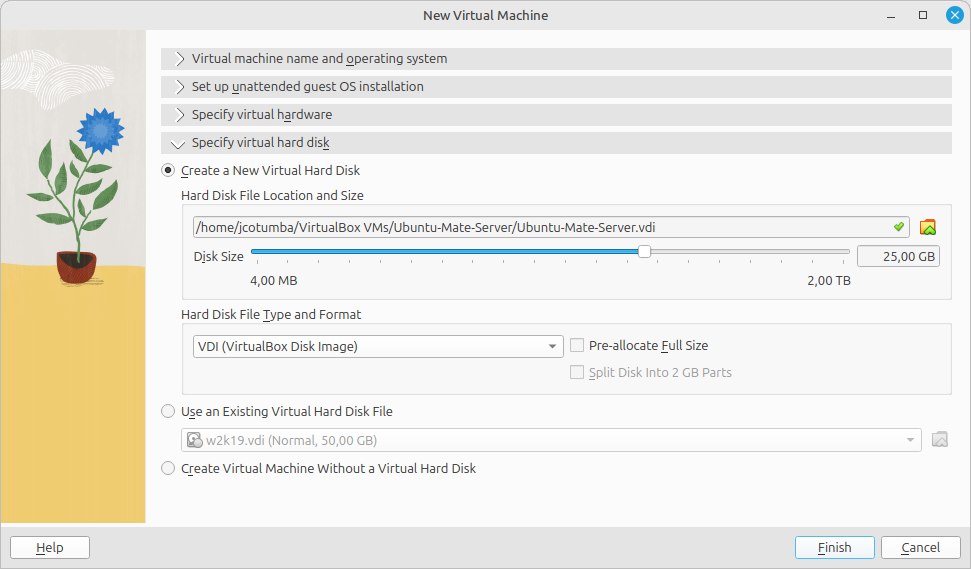Viewport: 971px width, 569px height.
Task: Select Create a New Virtual Hard Disk
Action: [x=168, y=170]
